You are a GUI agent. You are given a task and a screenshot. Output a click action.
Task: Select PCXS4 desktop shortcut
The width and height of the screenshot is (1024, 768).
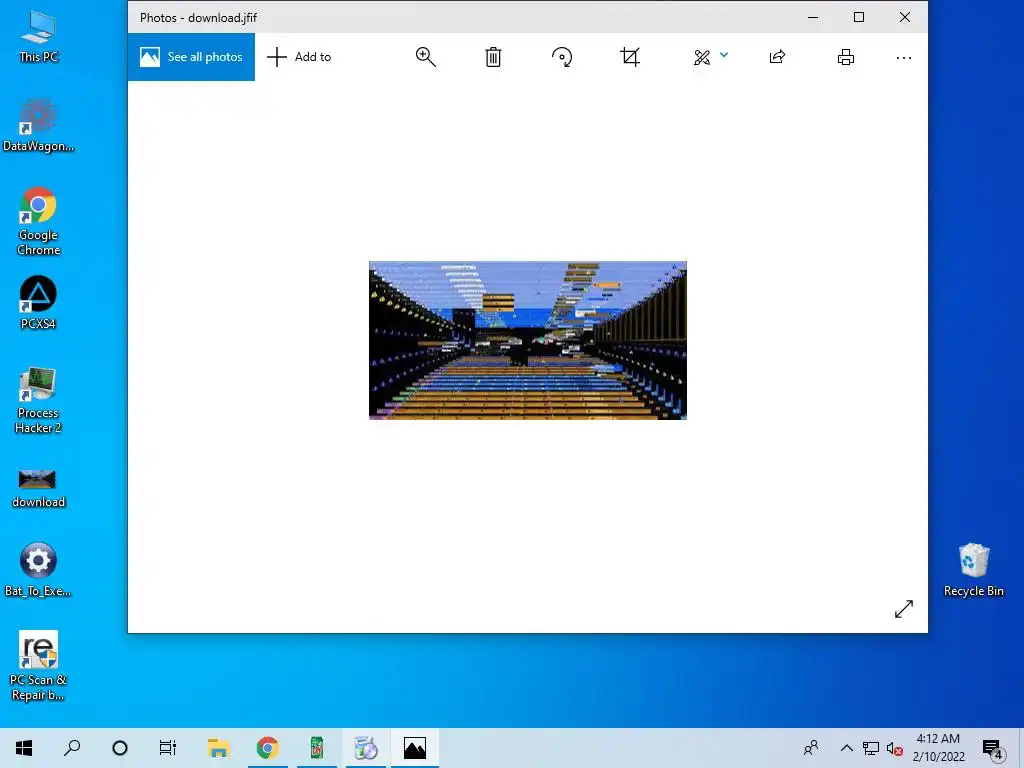39,302
